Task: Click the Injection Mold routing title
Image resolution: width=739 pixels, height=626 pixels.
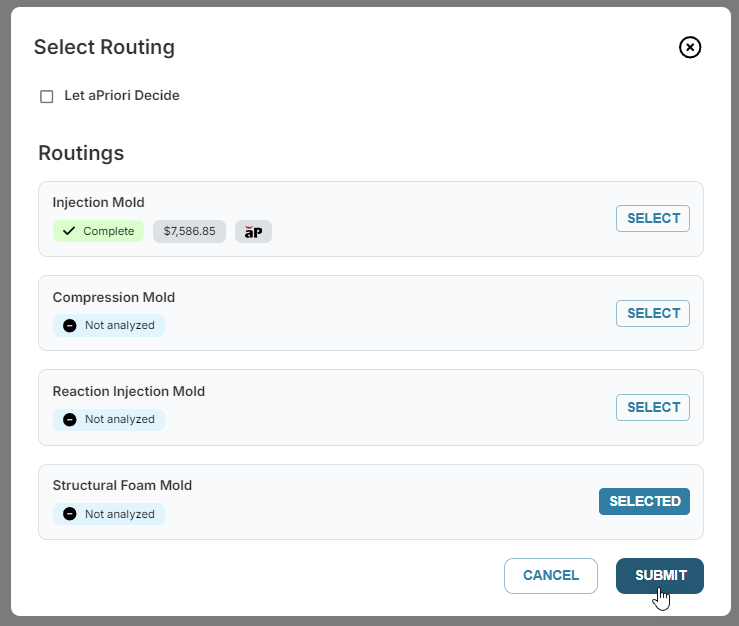Action: pyautogui.click(x=99, y=202)
